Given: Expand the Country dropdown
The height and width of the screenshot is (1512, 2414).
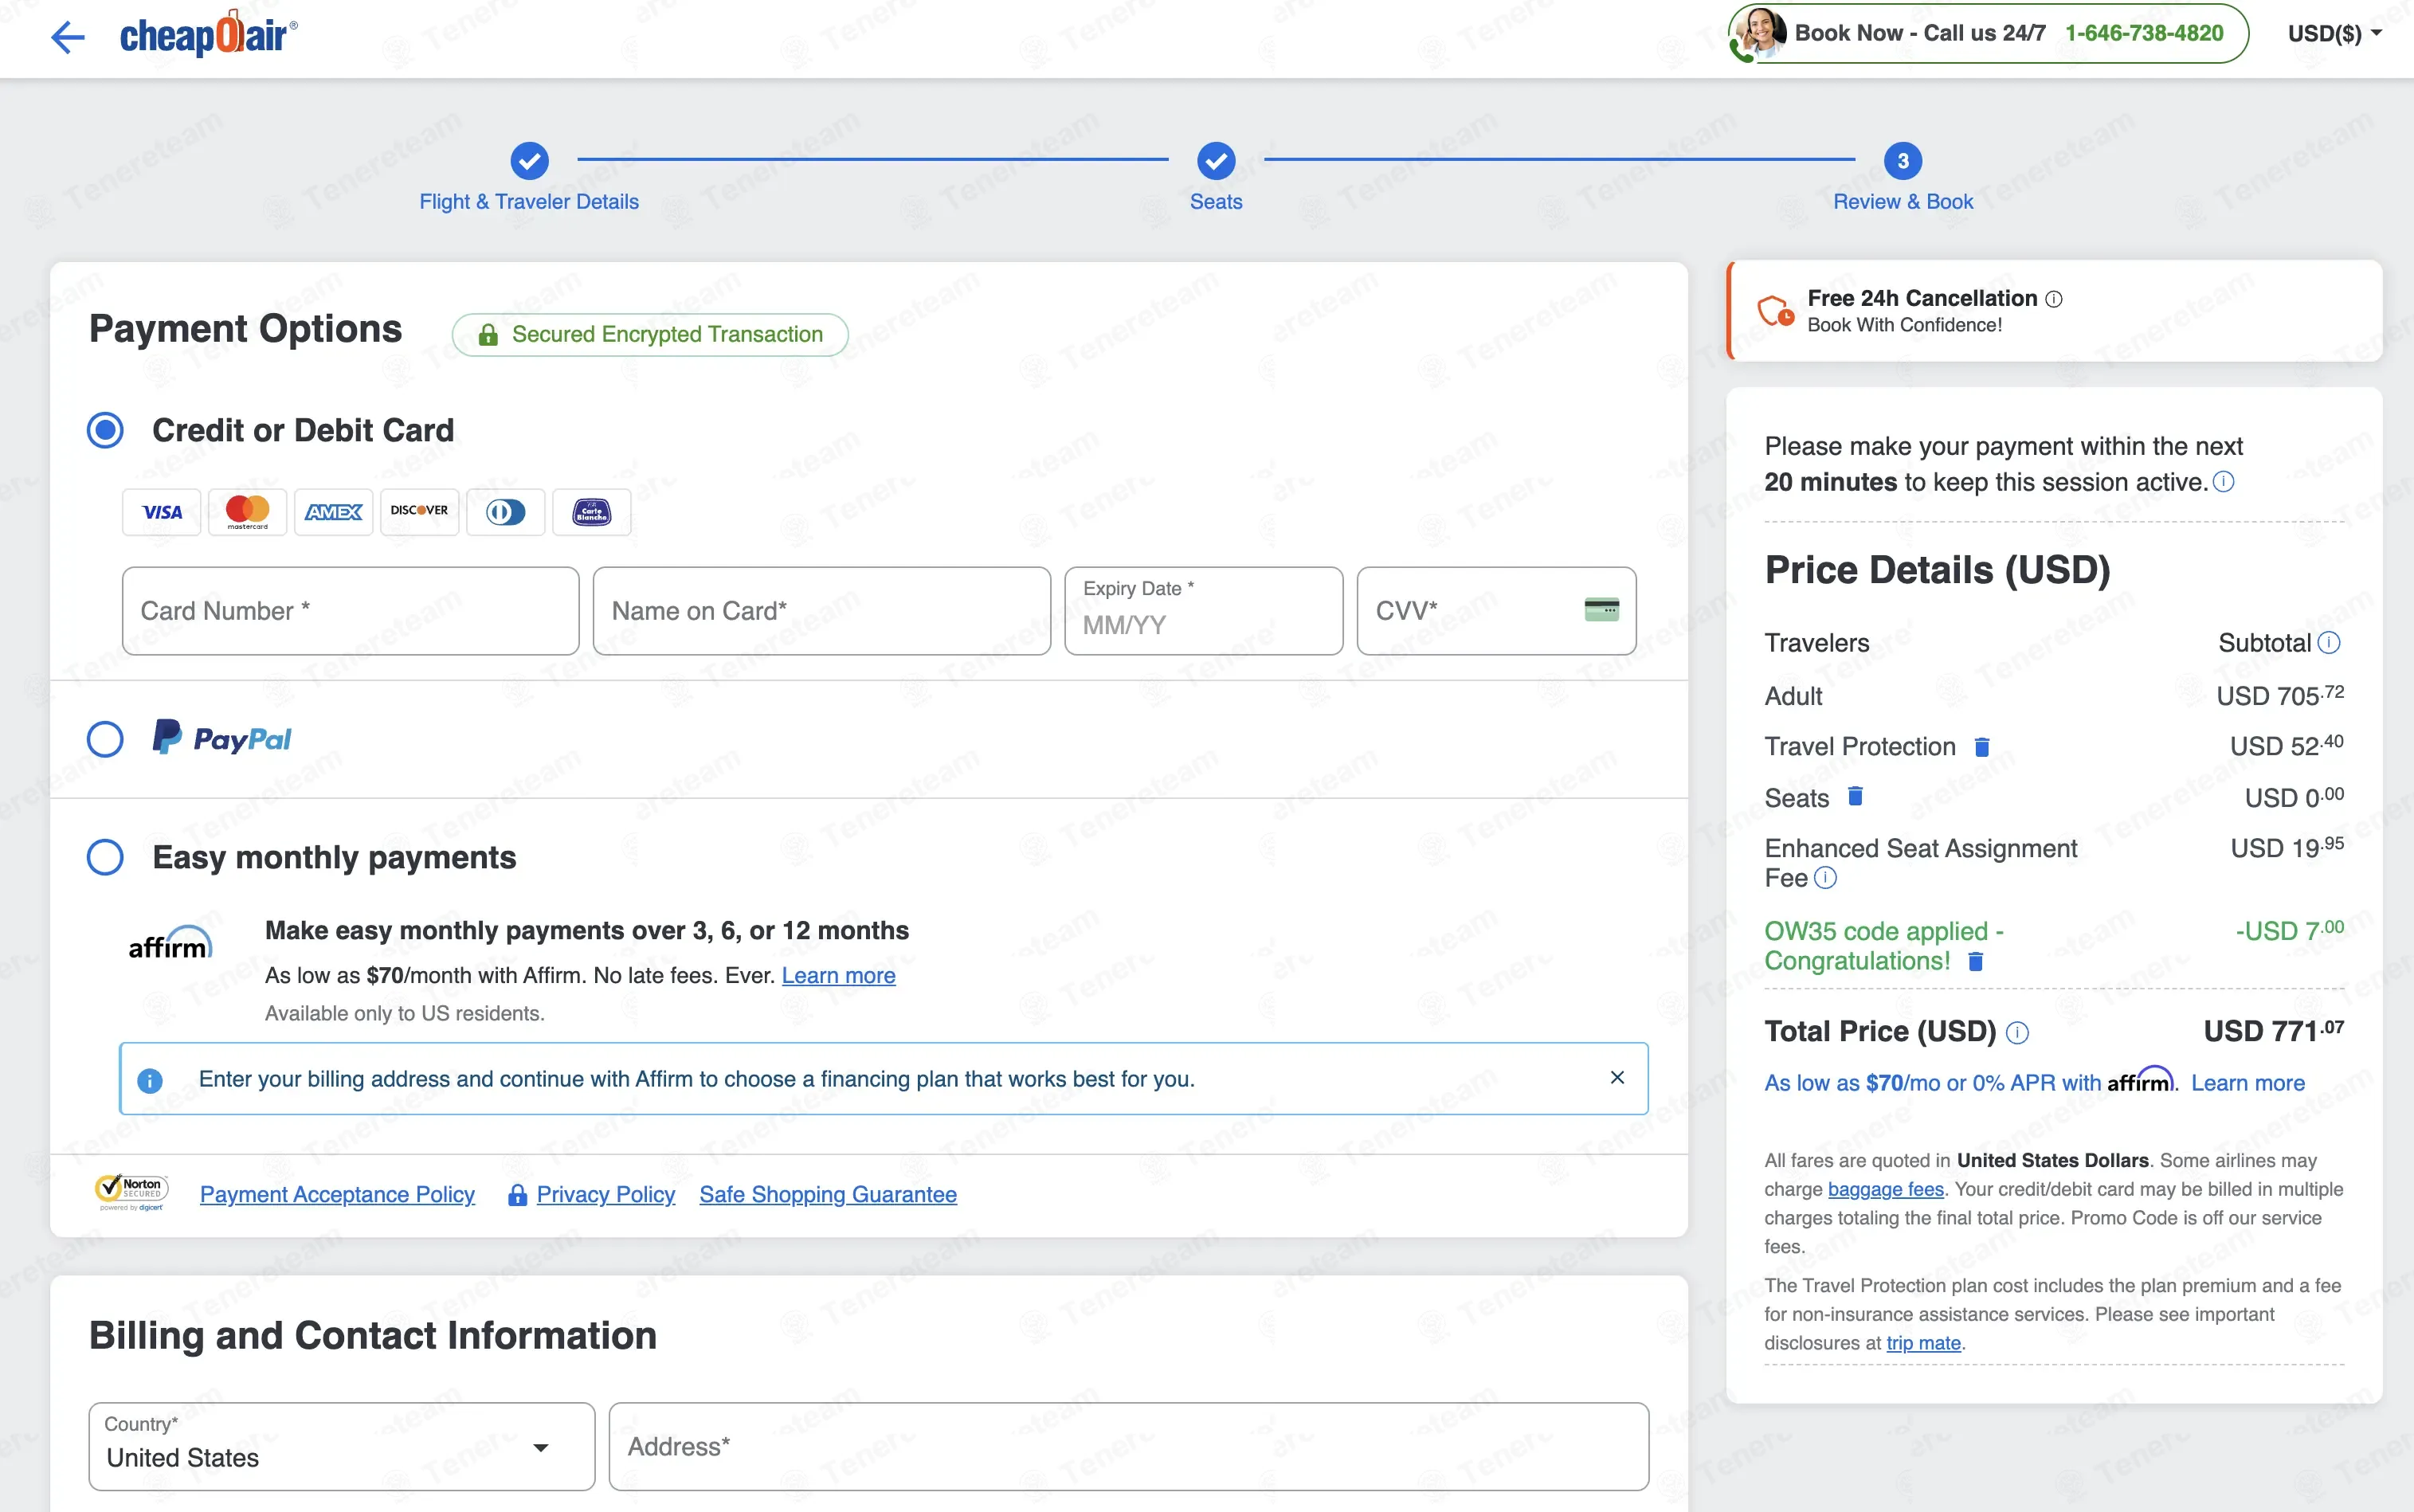Looking at the screenshot, I should 540,1447.
